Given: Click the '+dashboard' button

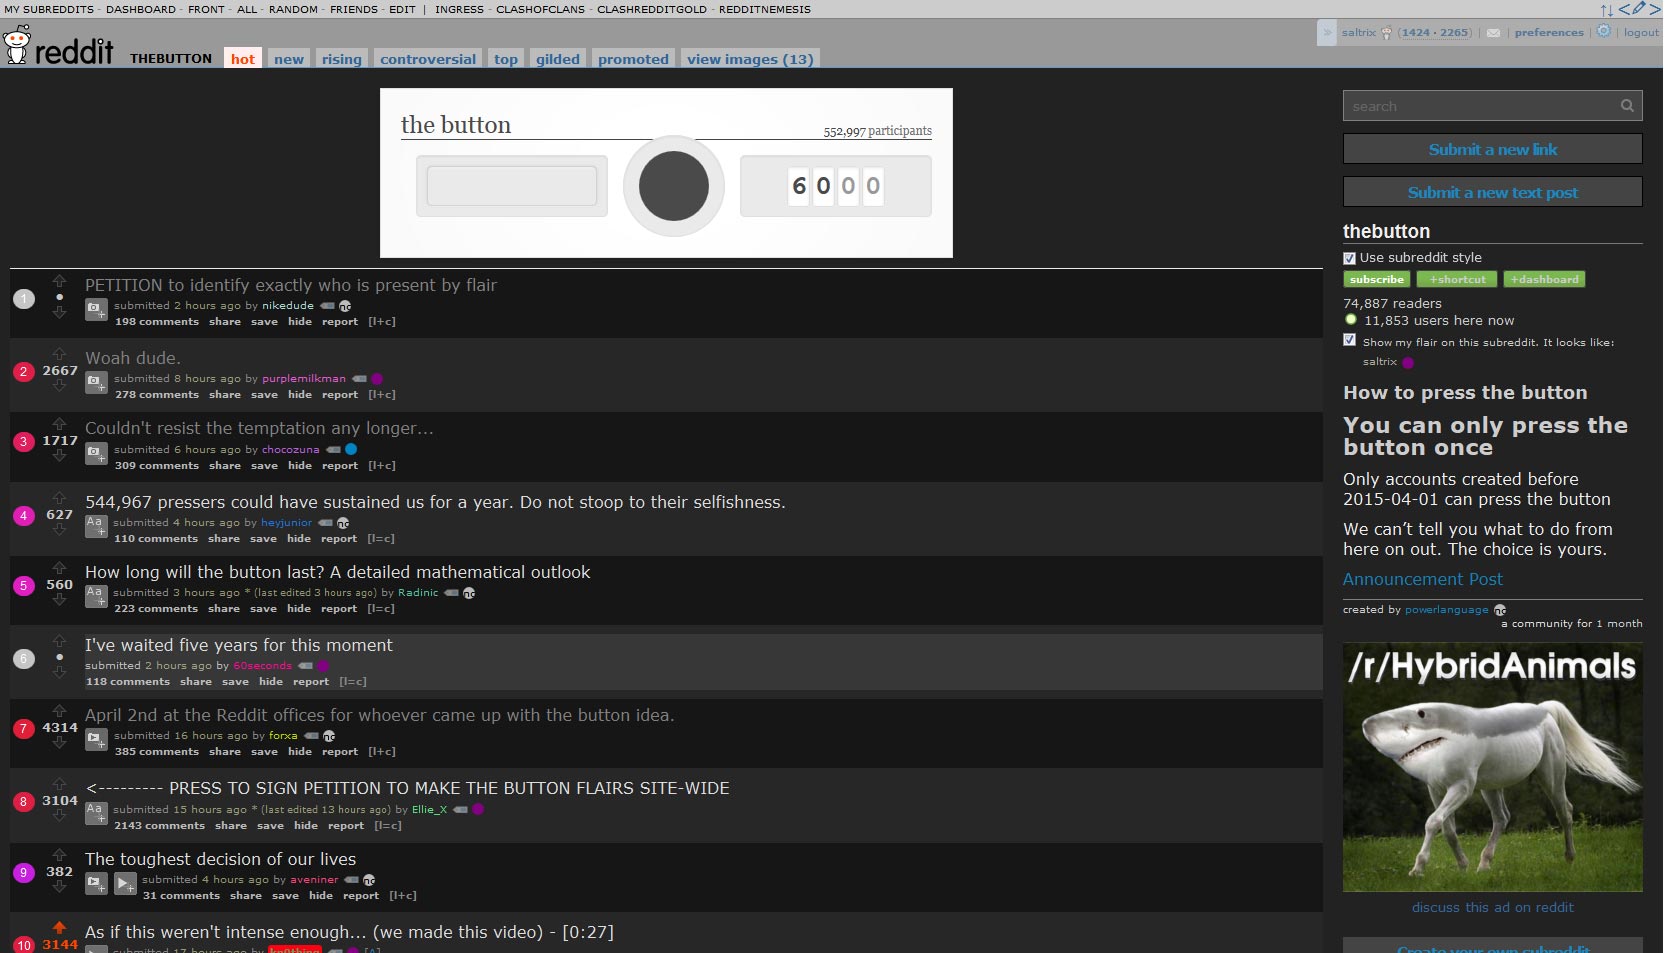Looking at the screenshot, I should [x=1544, y=280].
